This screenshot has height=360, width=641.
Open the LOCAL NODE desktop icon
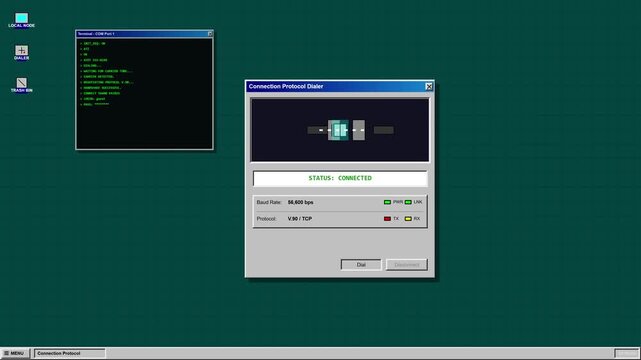click(21, 20)
